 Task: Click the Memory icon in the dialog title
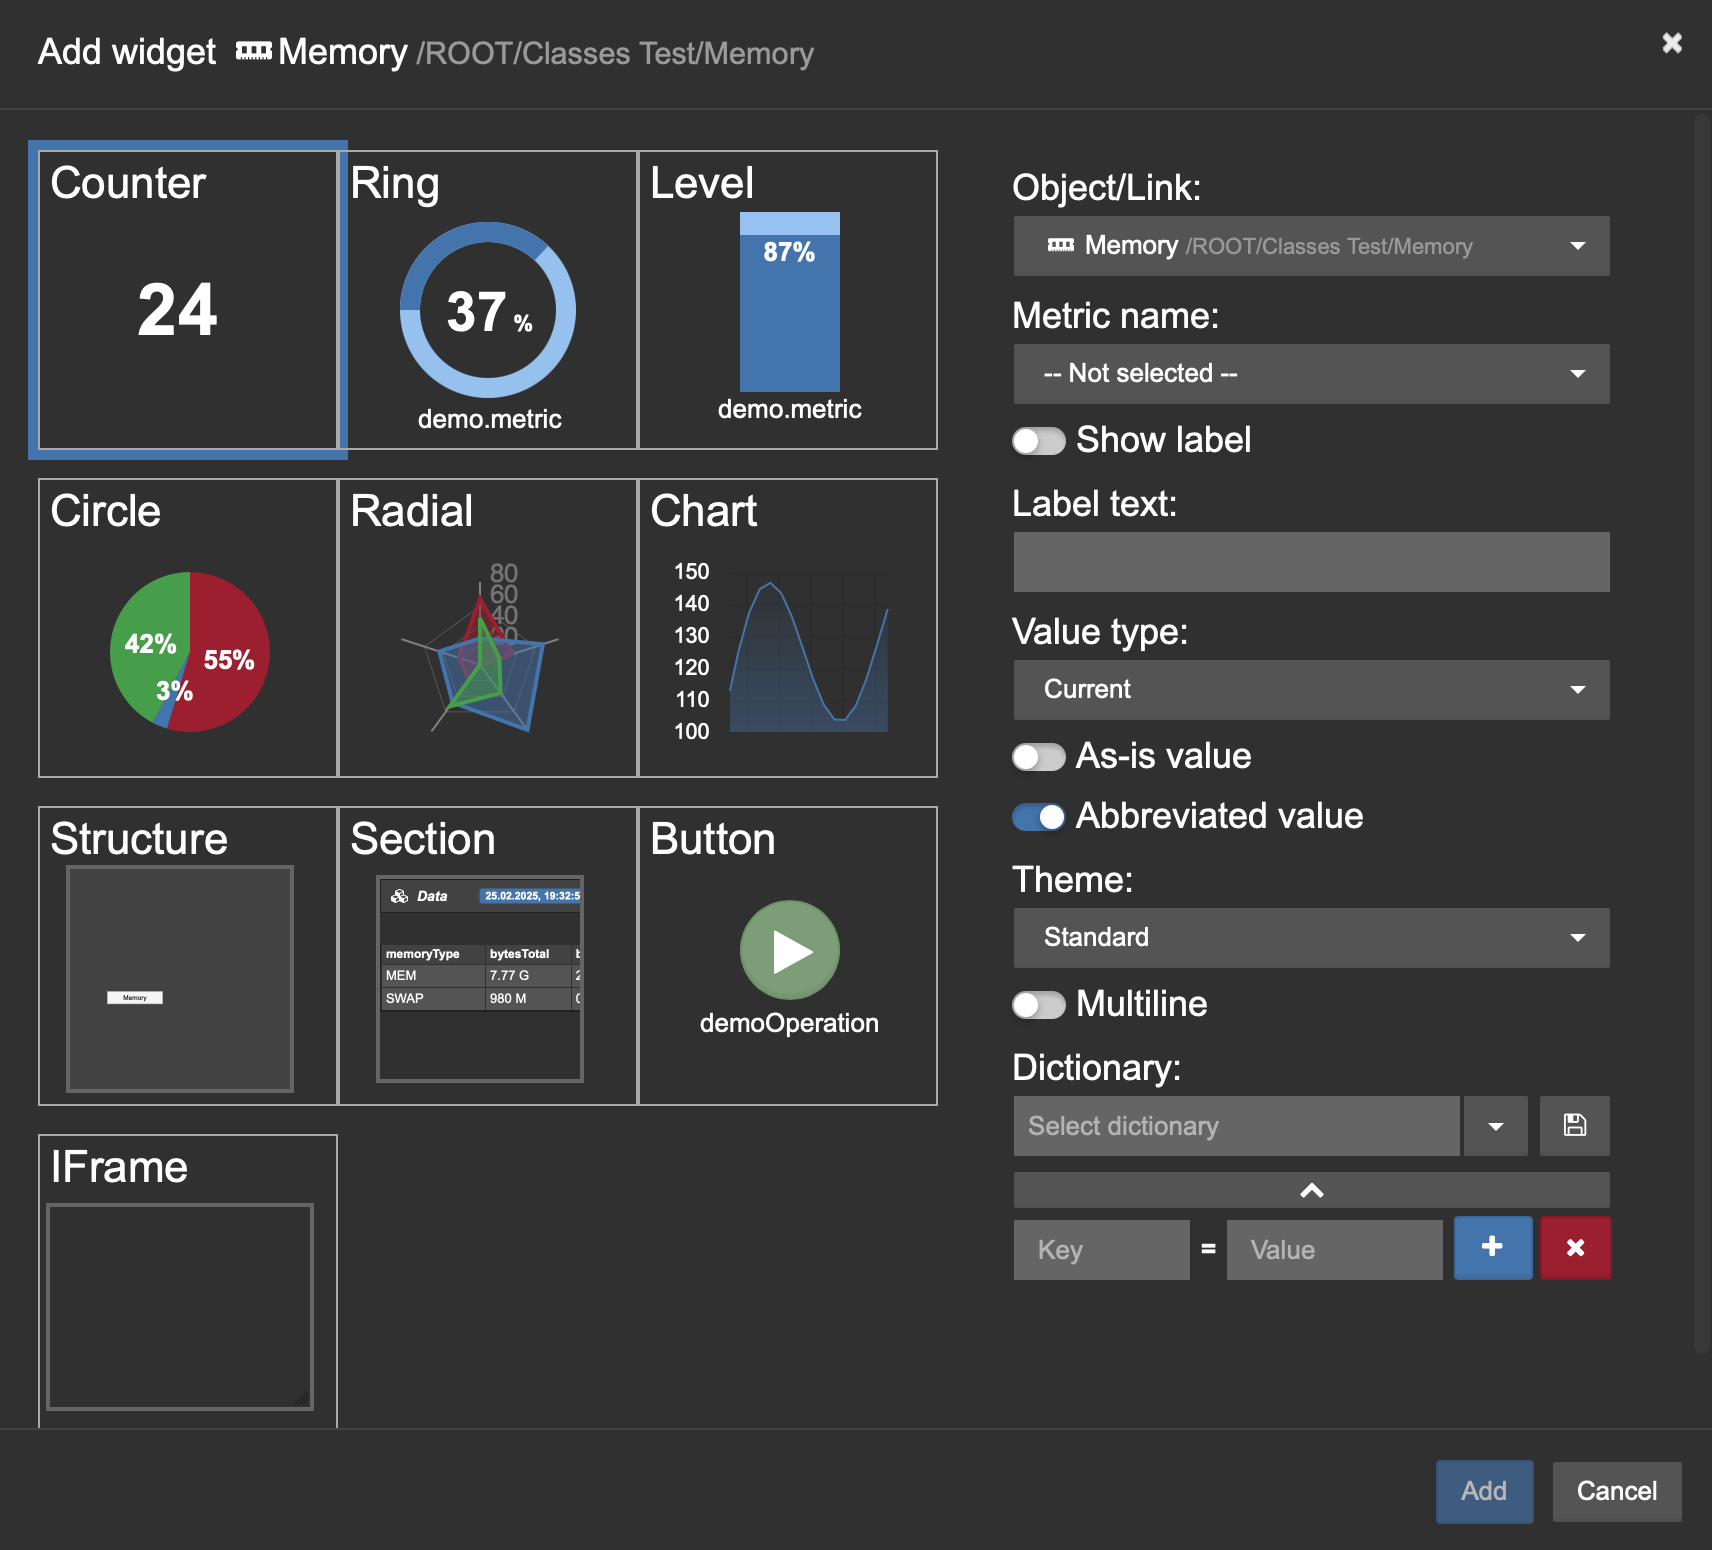pos(253,51)
